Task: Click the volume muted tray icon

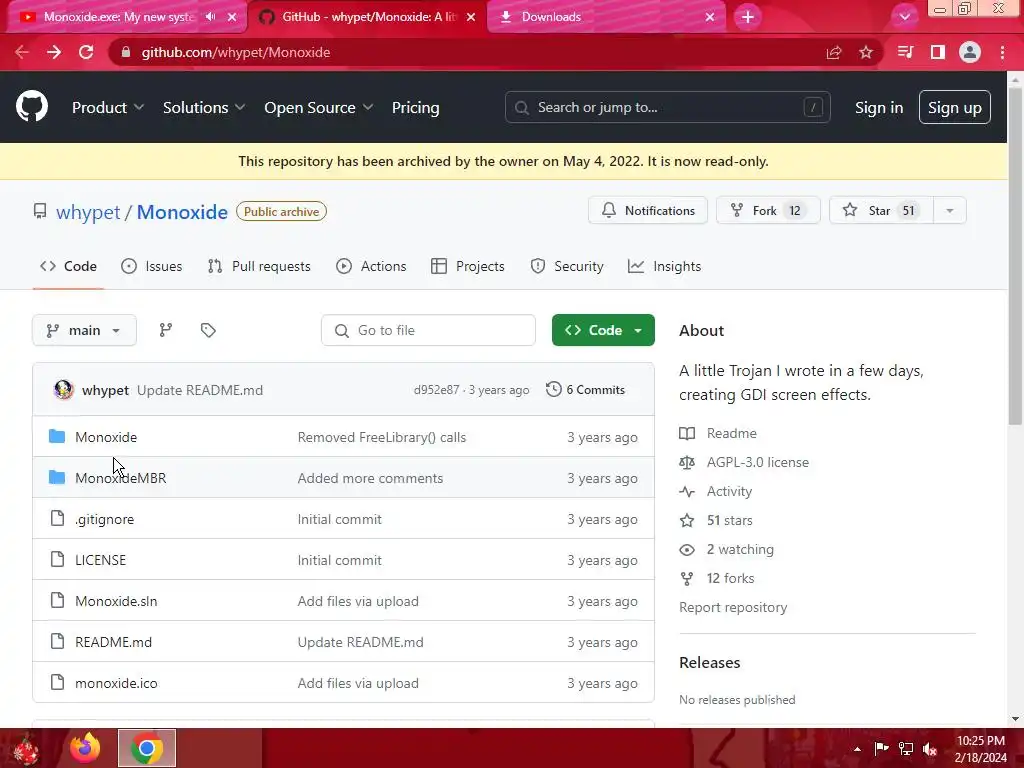Action: click(930, 749)
